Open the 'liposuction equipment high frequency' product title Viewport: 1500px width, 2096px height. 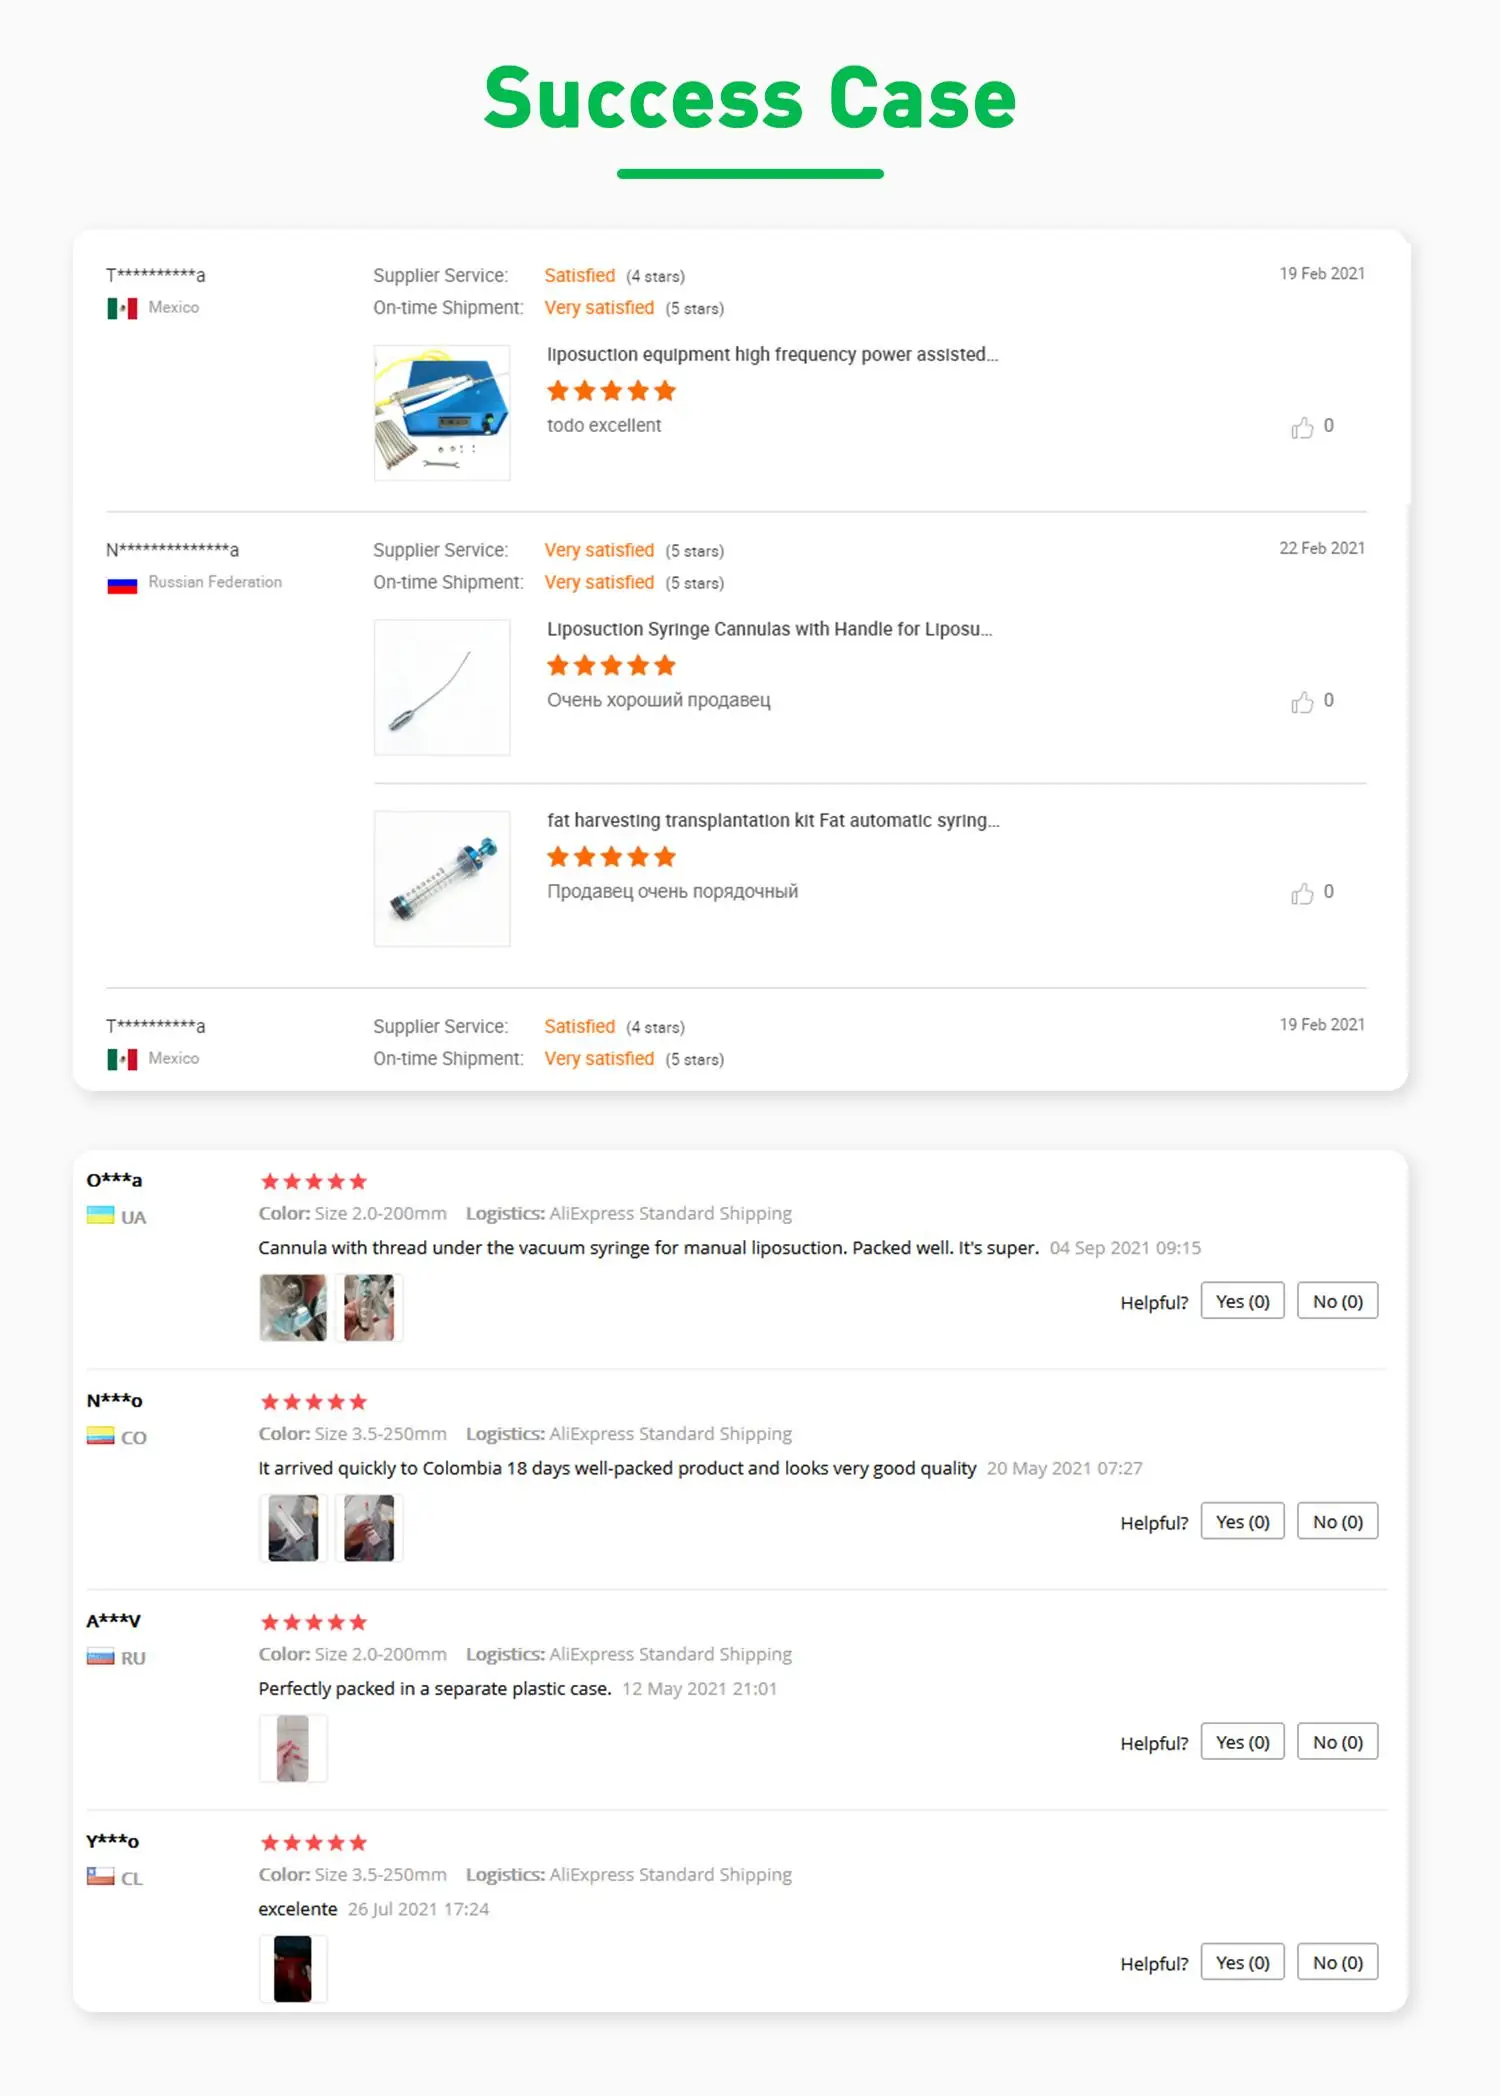(772, 354)
